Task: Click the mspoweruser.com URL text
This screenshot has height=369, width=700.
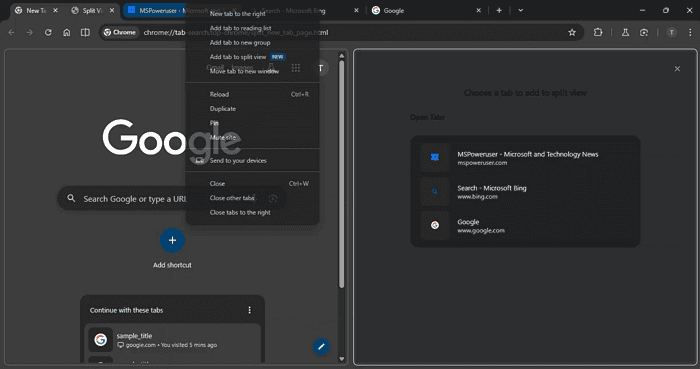Action: (482, 163)
